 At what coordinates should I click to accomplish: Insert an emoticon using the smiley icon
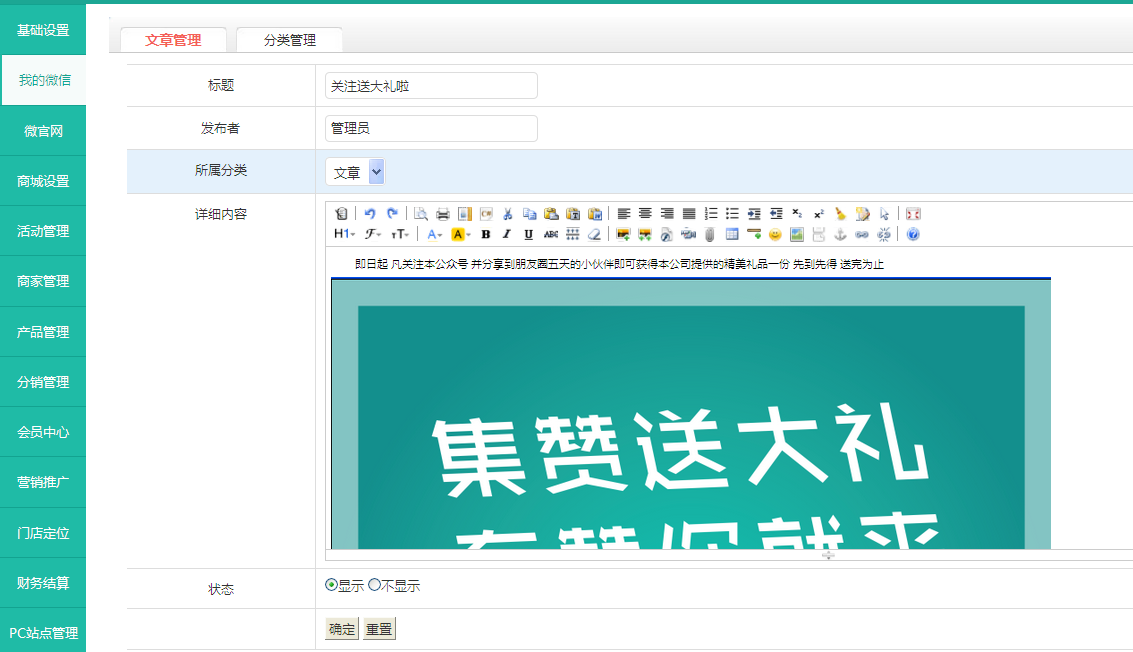[x=775, y=234]
